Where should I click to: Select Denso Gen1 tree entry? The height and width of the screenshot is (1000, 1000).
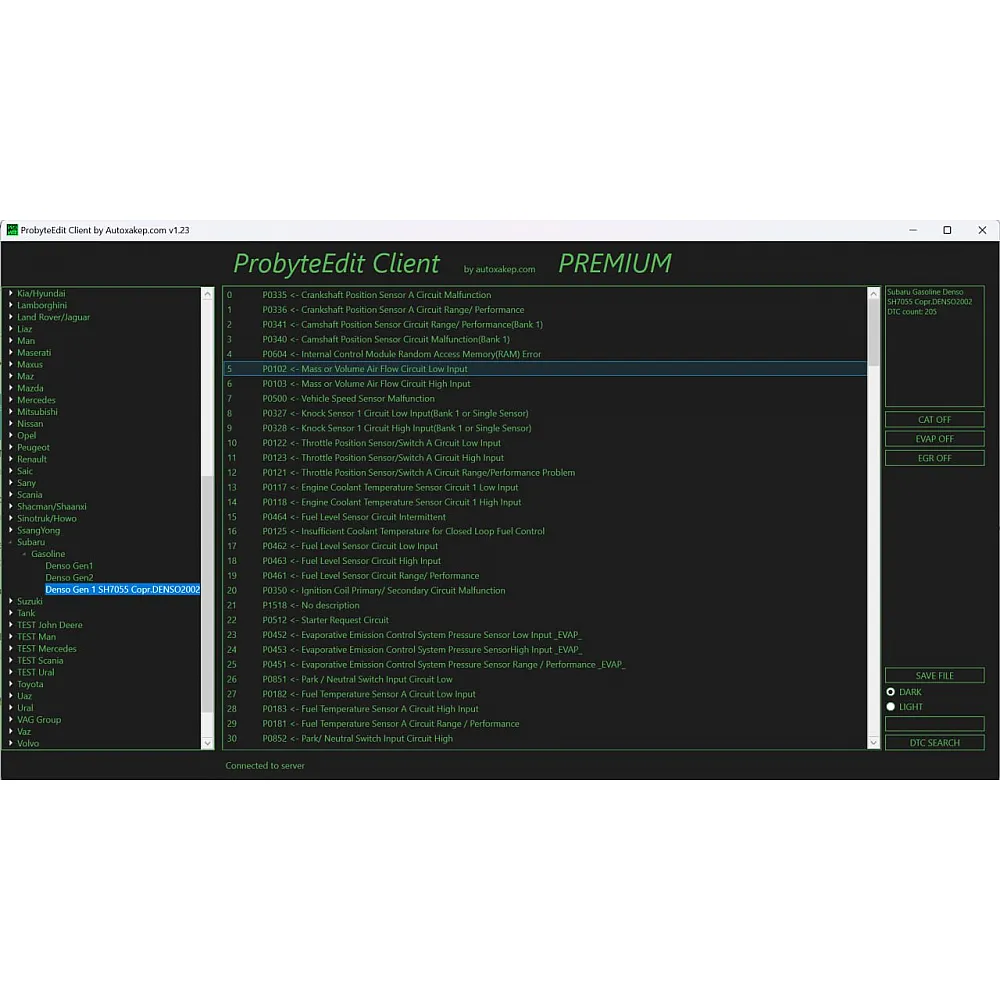point(69,566)
